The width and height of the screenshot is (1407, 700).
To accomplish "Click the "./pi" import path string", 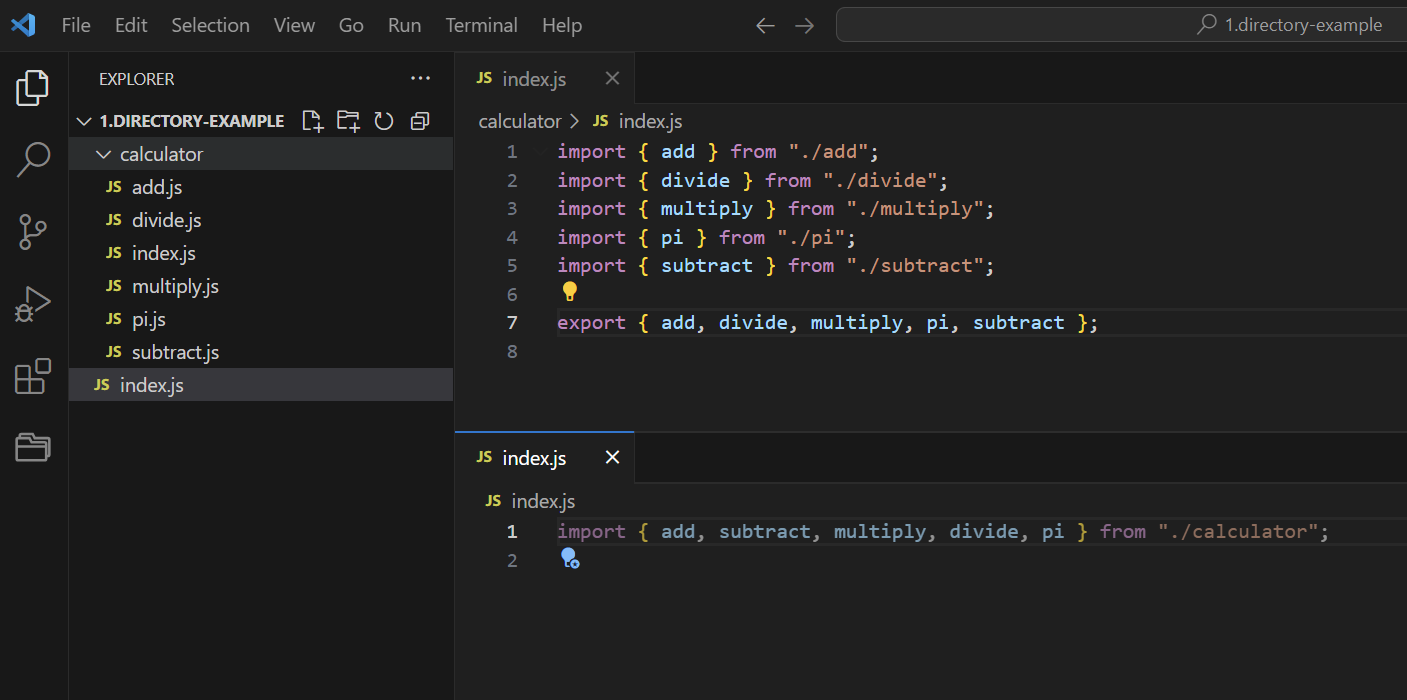I will coord(812,237).
